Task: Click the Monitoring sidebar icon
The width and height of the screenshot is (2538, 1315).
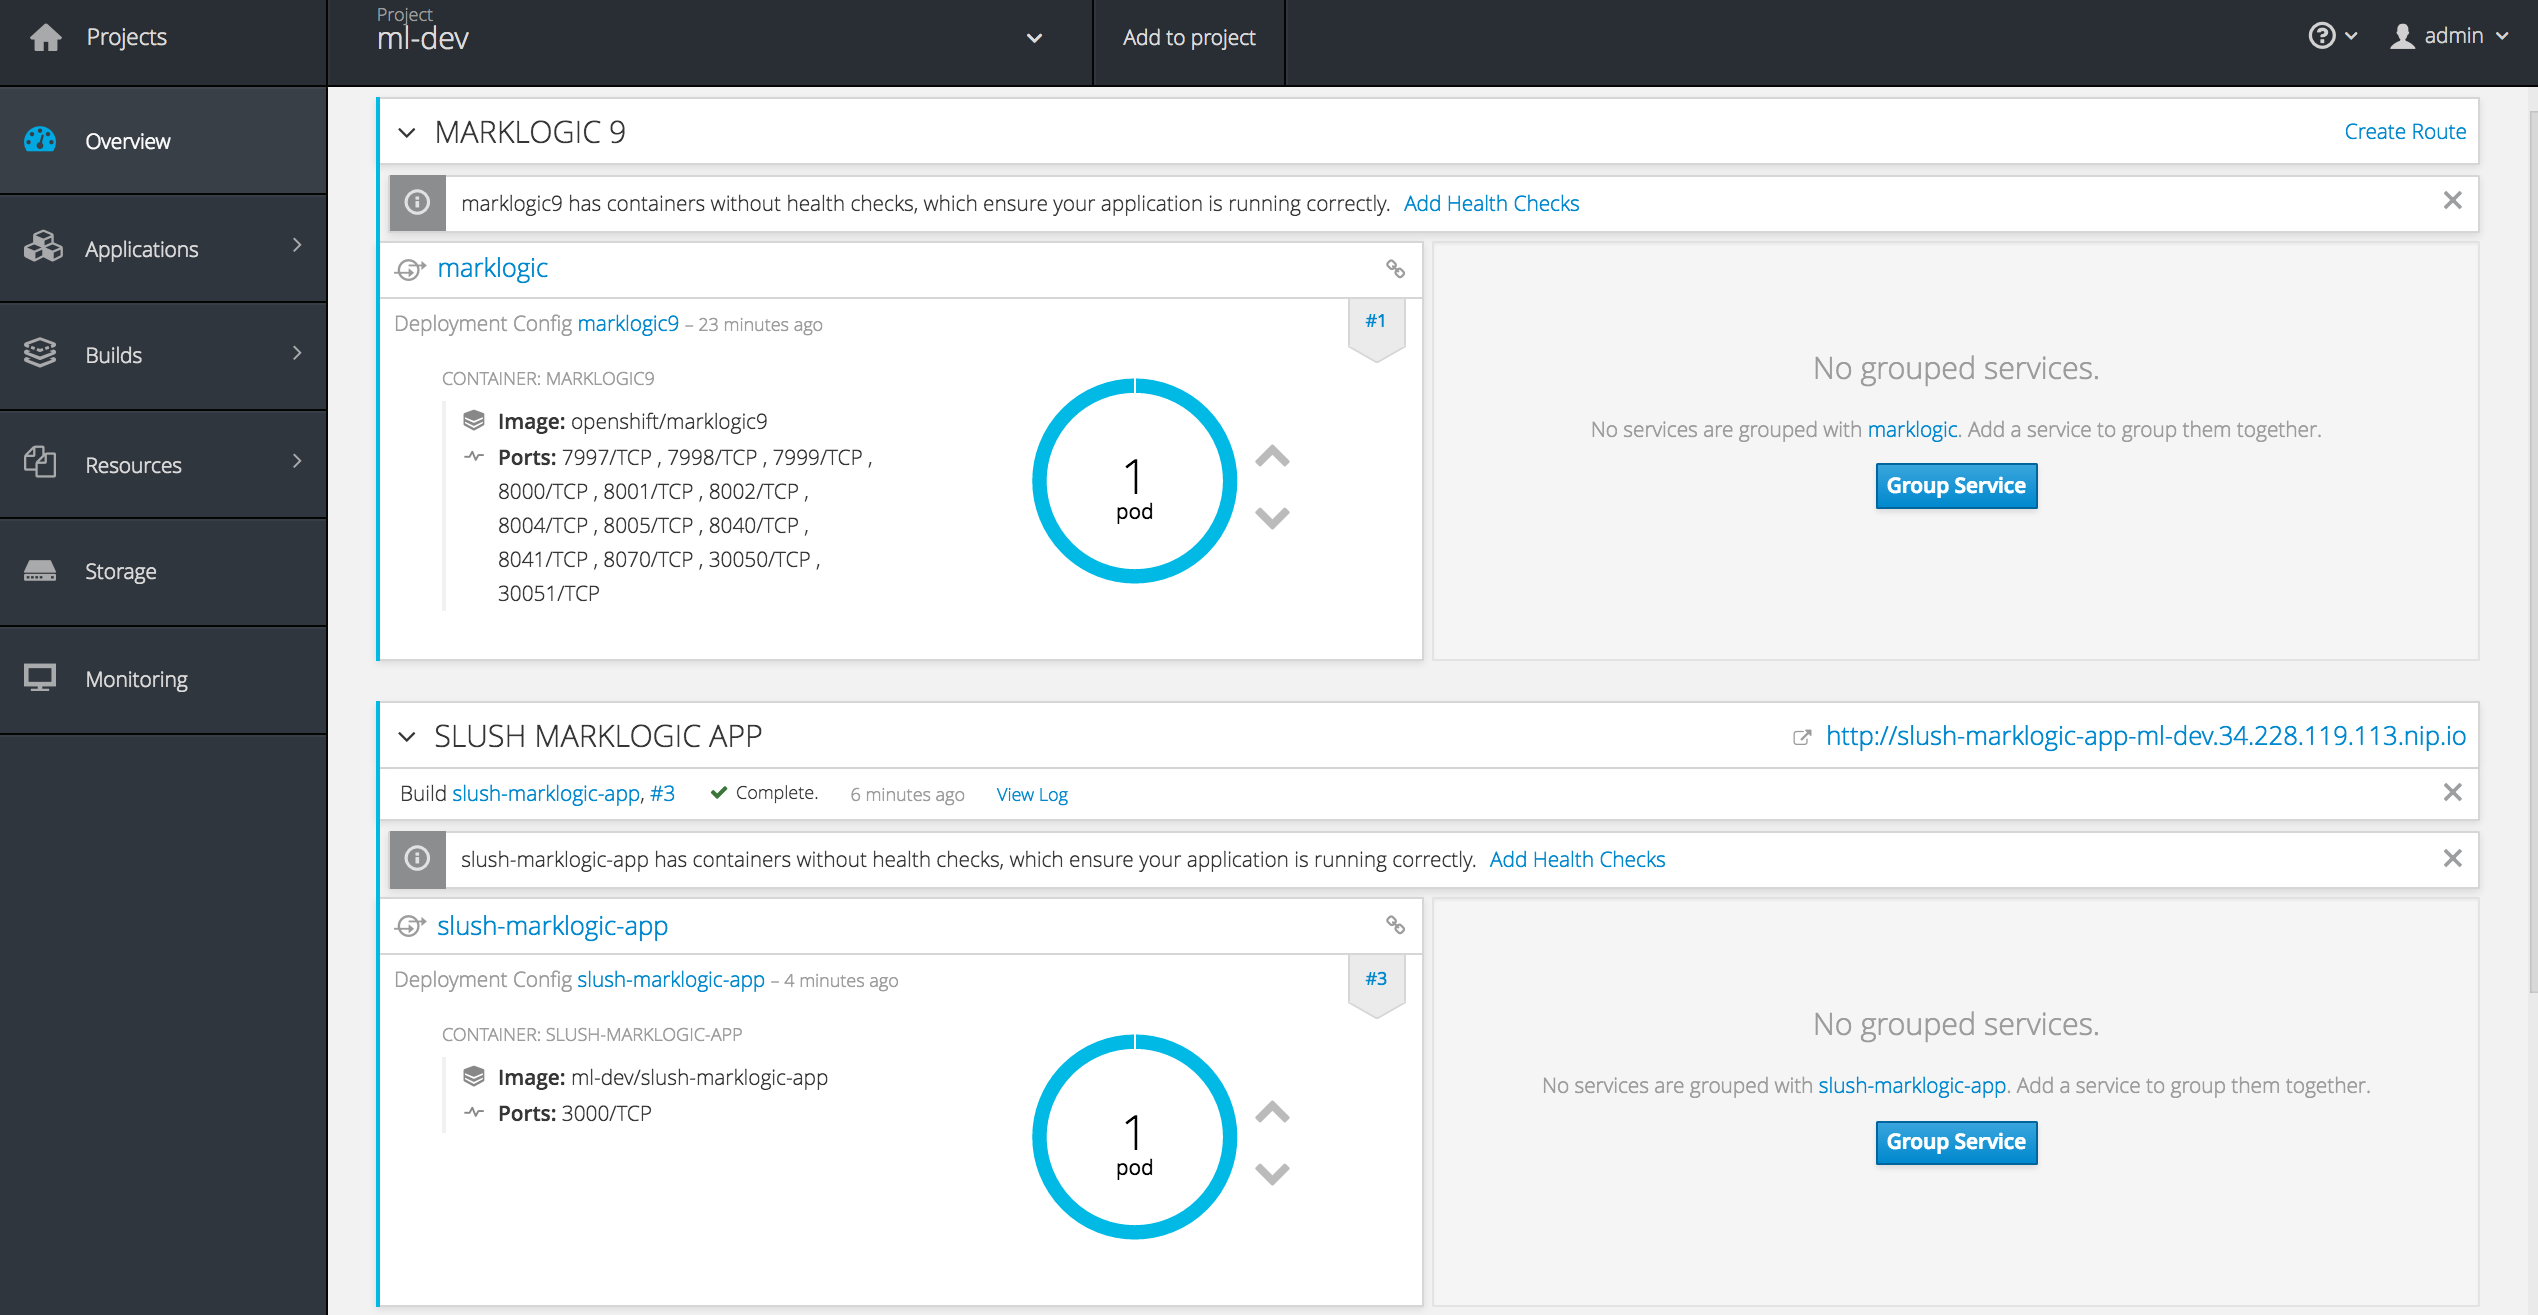Action: pos(40,678)
